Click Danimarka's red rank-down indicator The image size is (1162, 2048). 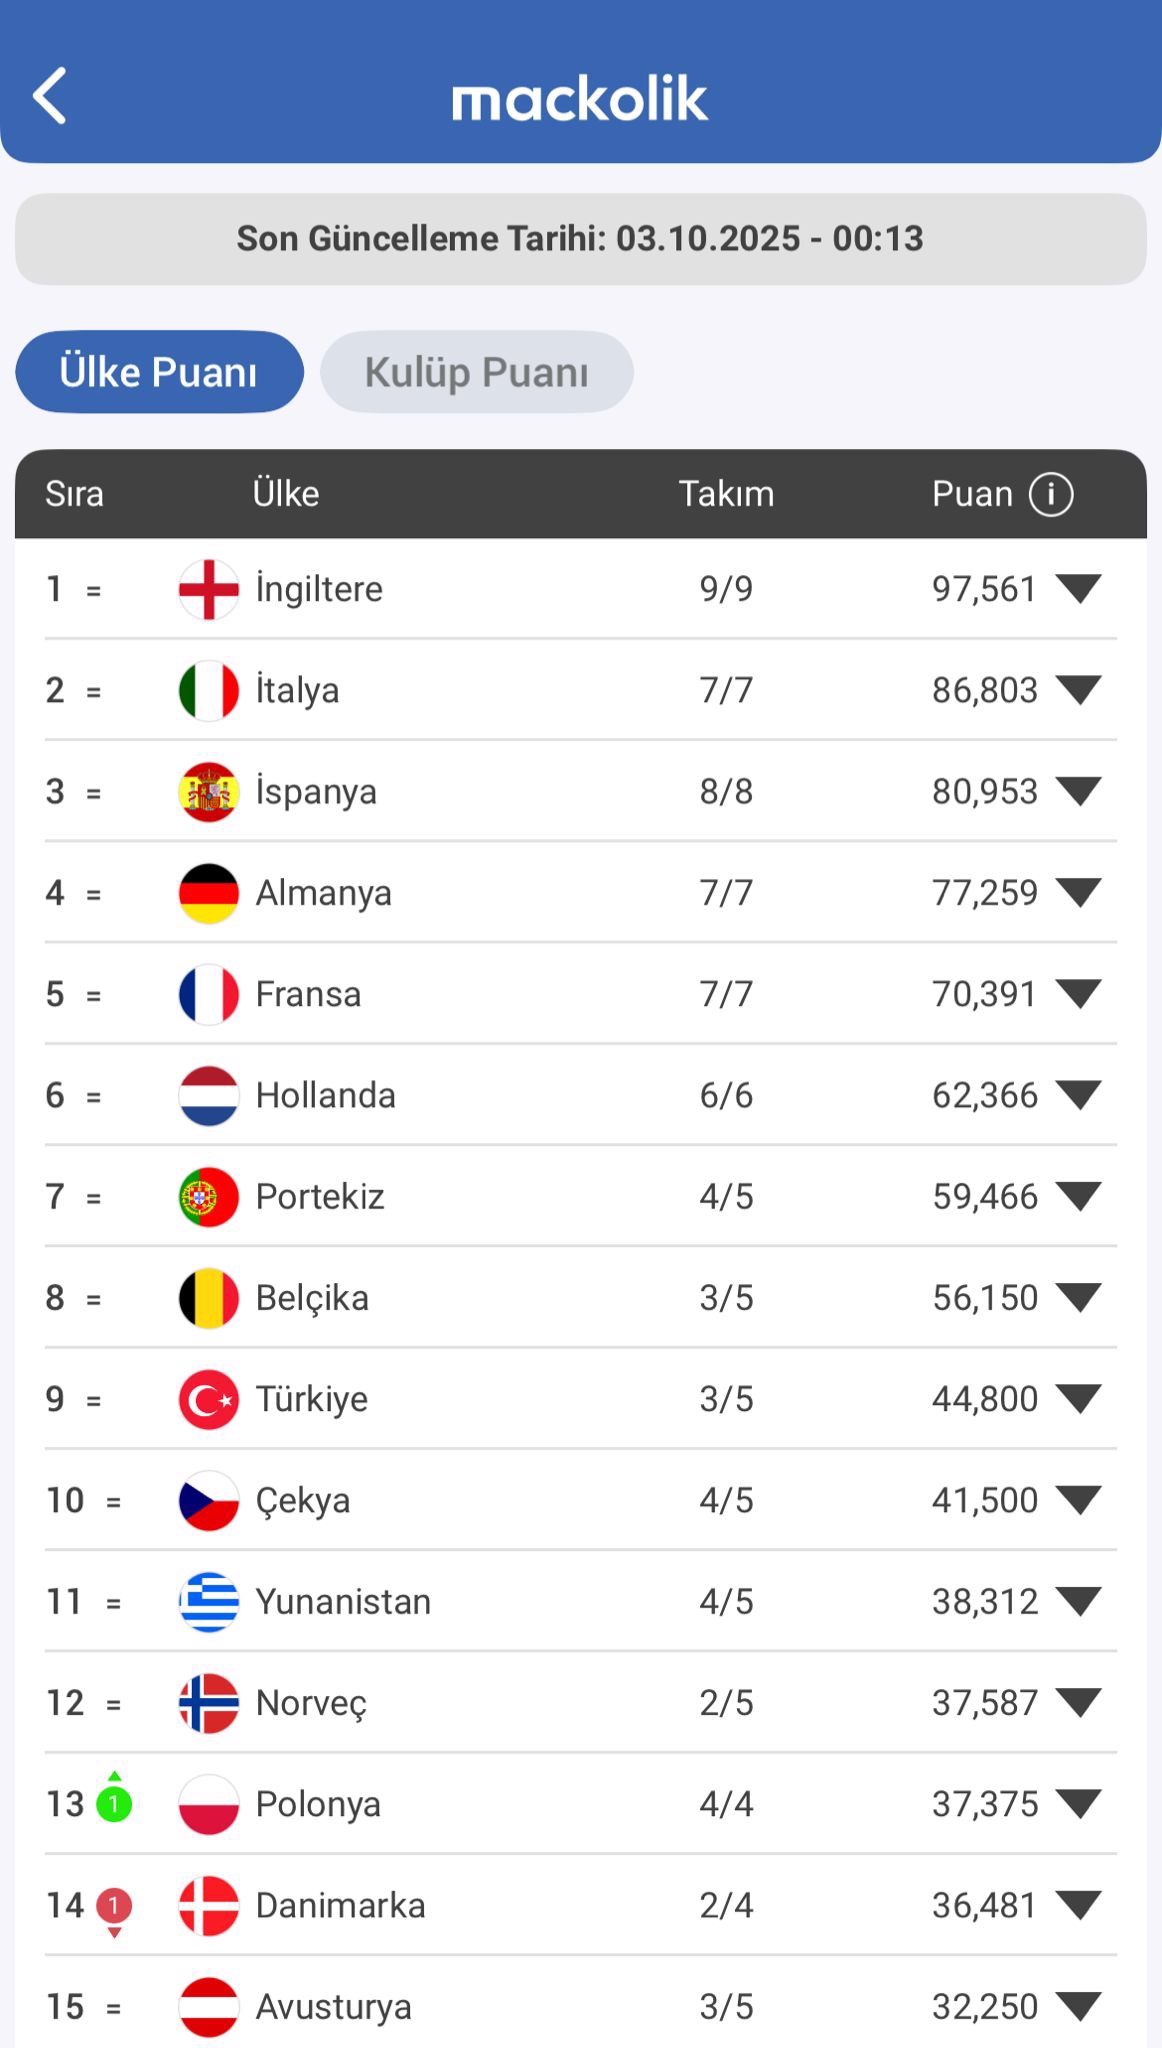(x=114, y=1908)
